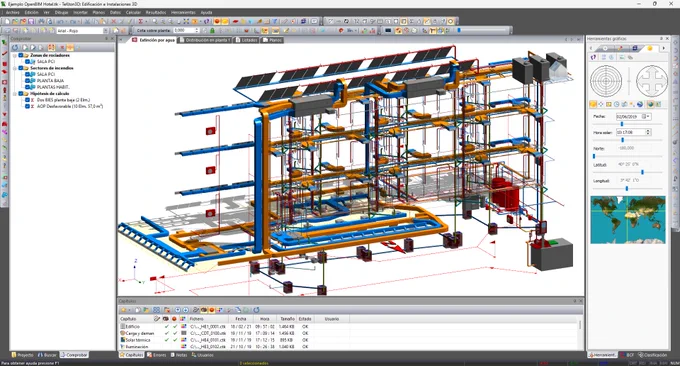Toggle Hipótesis de cálculo checkbox
The image size is (680, 366).
coord(20,94)
